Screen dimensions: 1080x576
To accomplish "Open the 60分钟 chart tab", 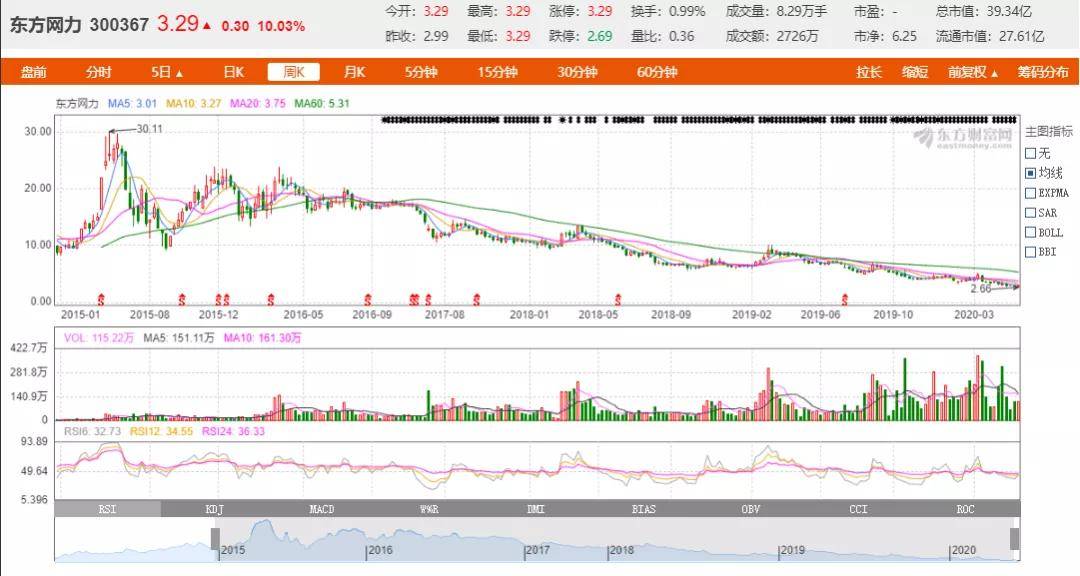I will point(657,72).
